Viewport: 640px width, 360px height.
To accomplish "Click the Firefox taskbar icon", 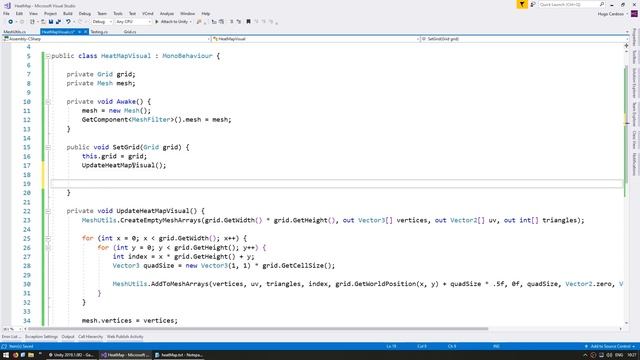I will click(x=16, y=355).
